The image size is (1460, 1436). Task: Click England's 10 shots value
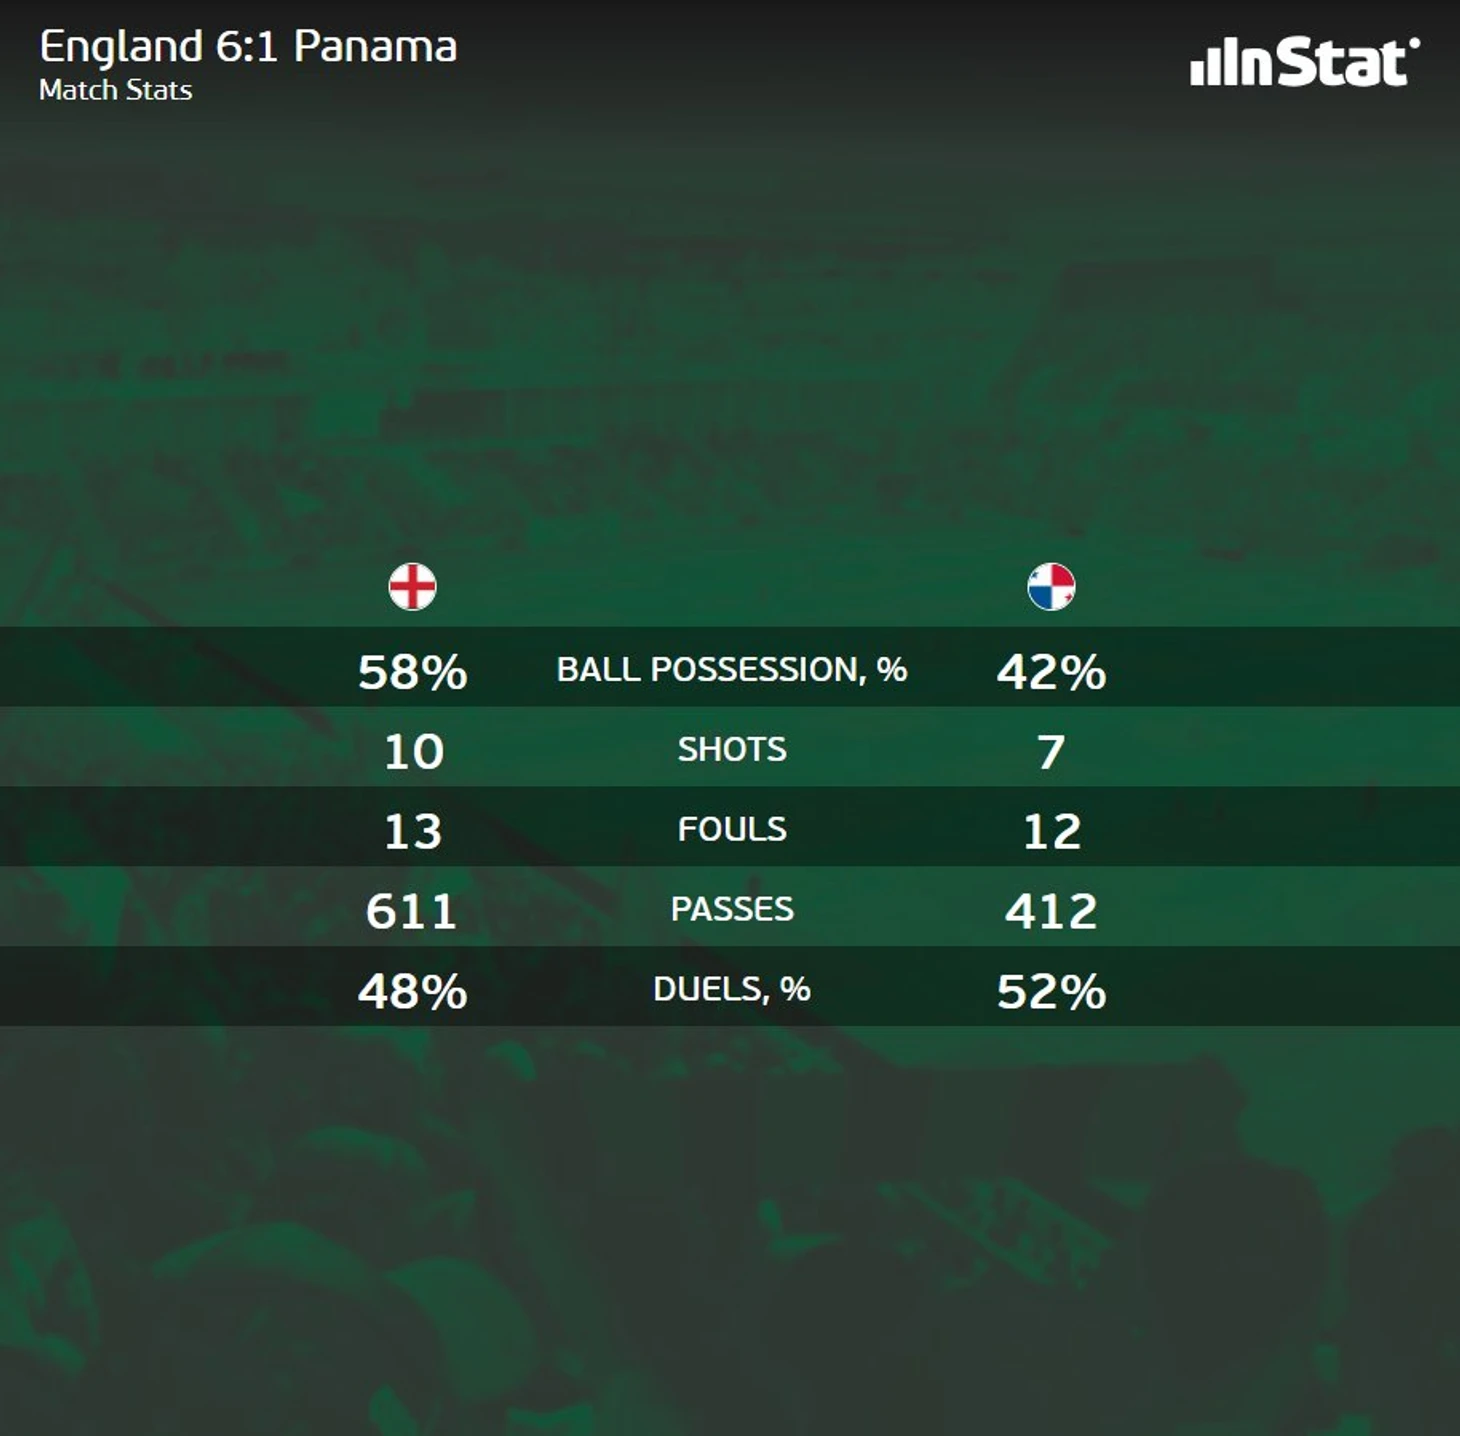[414, 751]
